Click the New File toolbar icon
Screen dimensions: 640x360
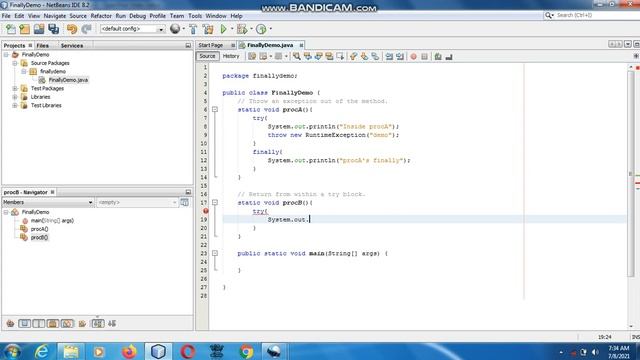pyautogui.click(x=11, y=29)
